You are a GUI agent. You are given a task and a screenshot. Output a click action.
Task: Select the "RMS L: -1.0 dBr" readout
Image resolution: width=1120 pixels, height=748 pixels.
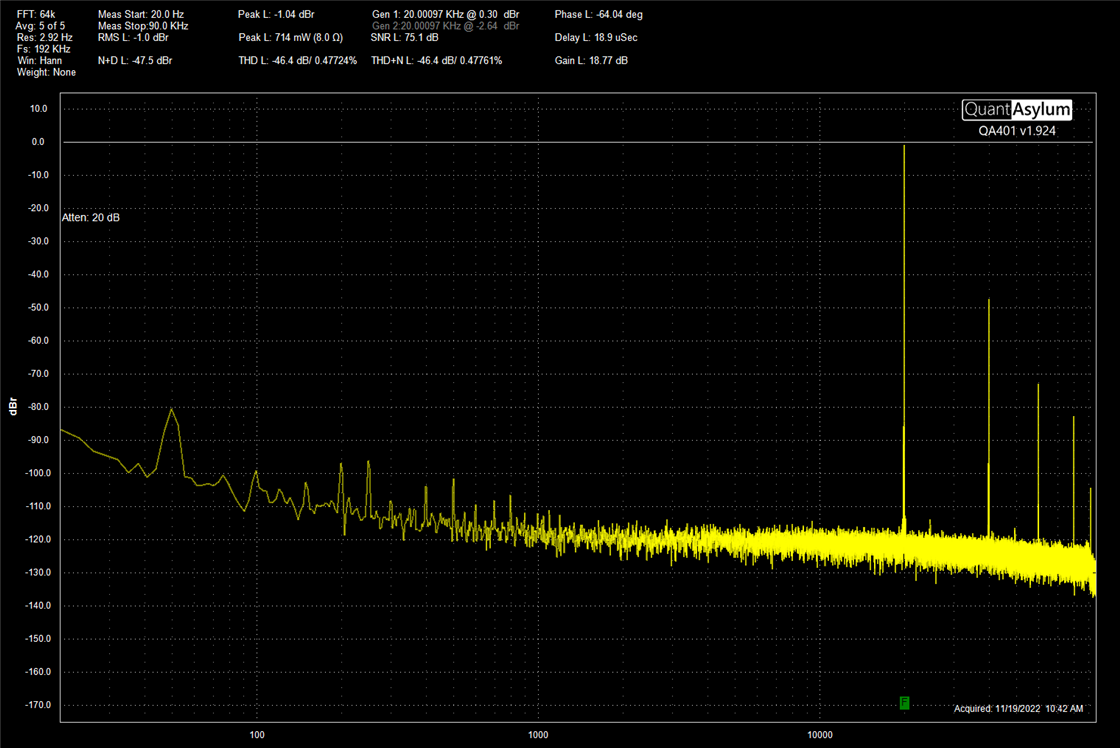[x=133, y=37]
